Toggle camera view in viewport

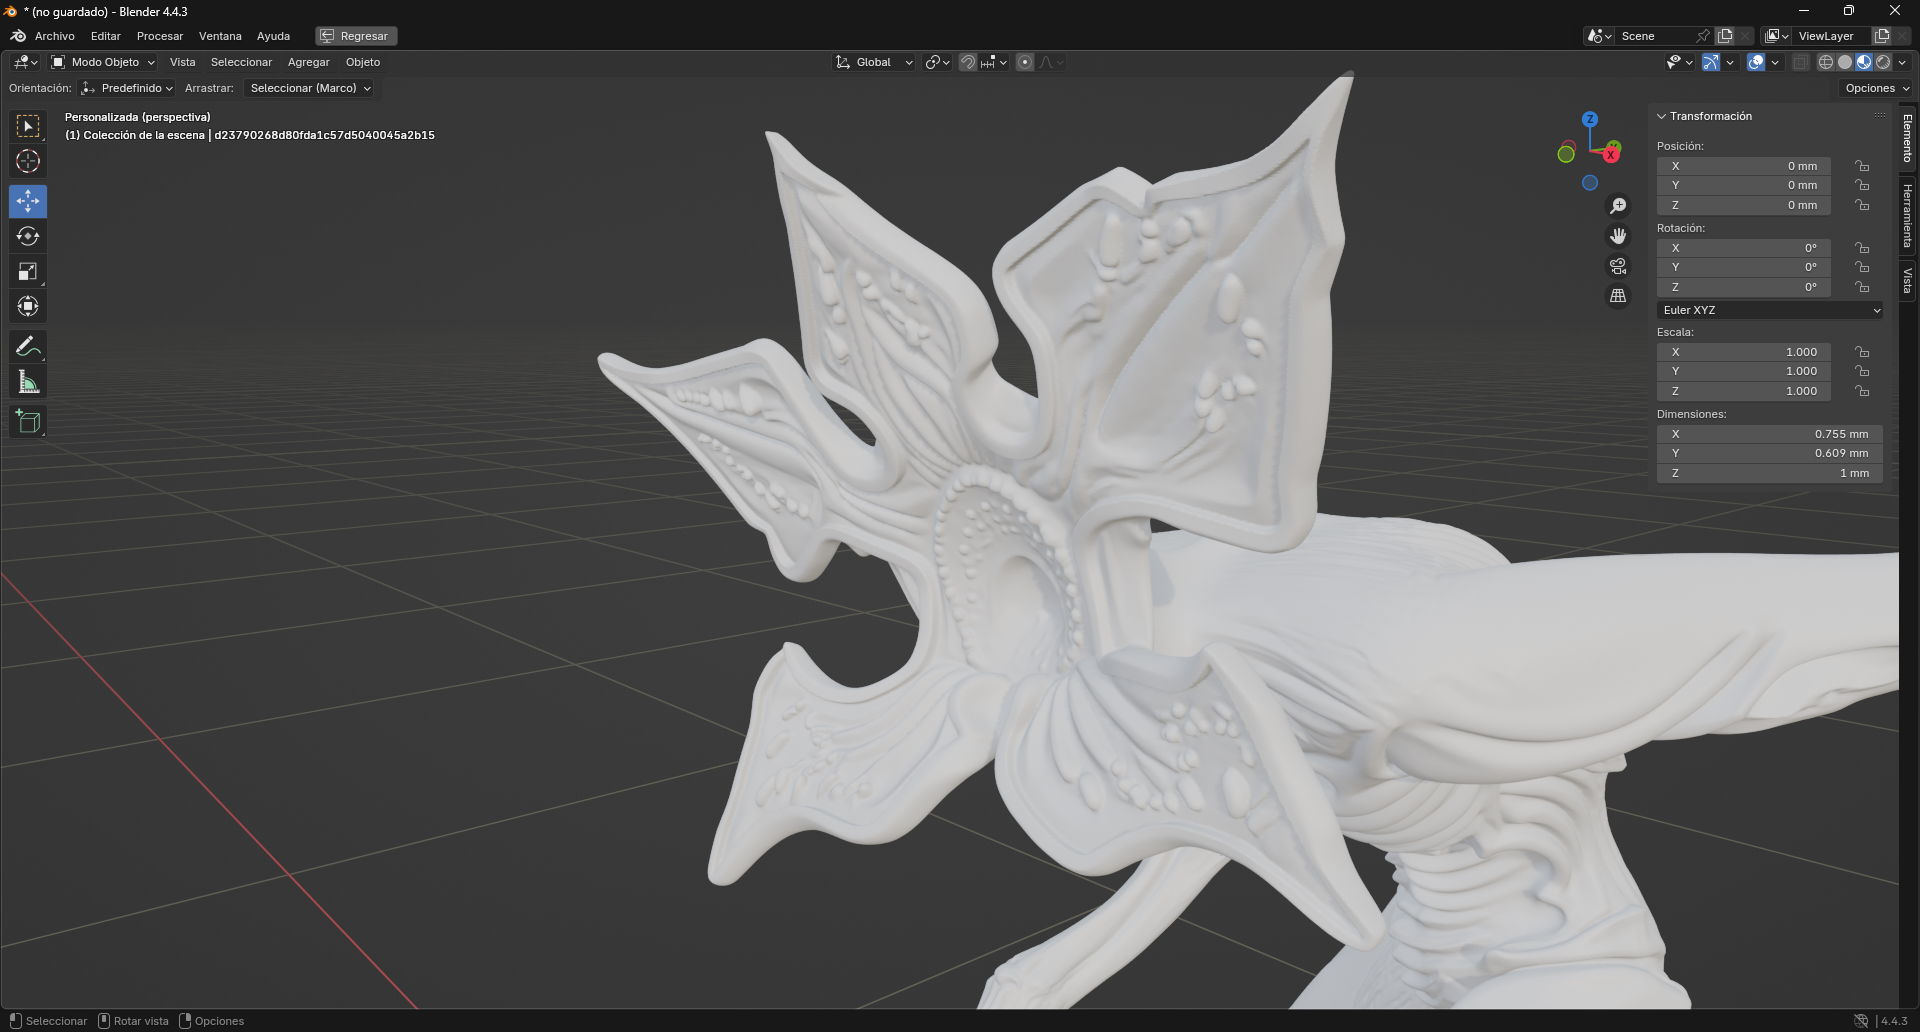pos(1617,266)
